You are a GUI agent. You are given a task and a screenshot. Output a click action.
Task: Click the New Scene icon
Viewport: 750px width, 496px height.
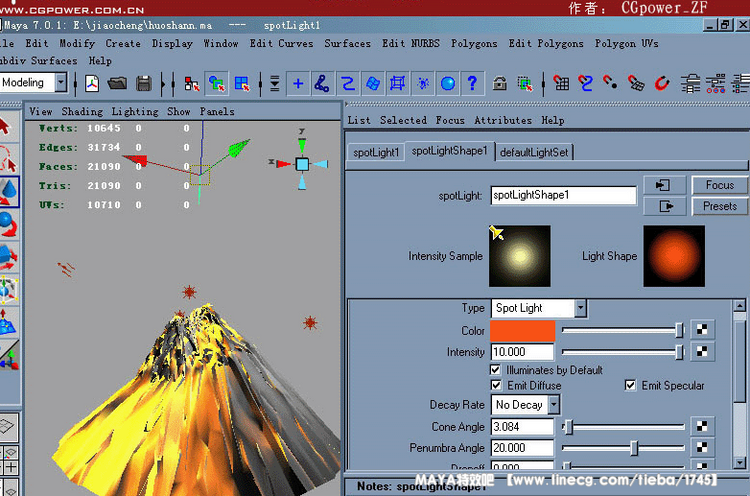click(x=92, y=84)
